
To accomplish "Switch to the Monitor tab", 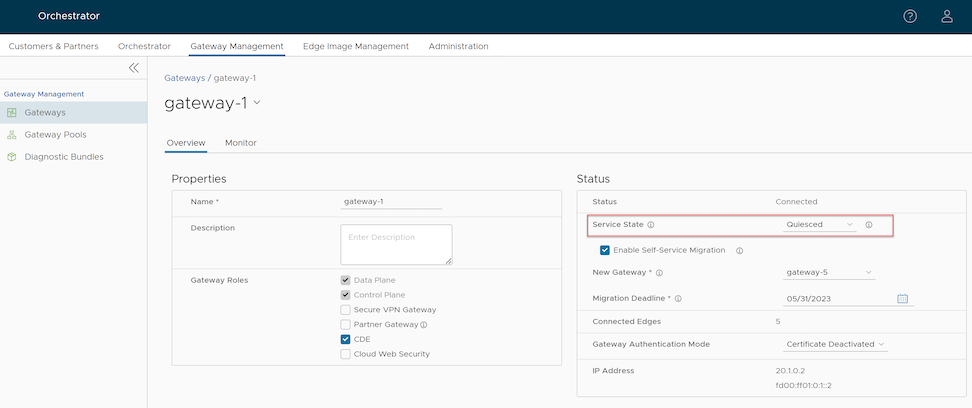I will coord(240,143).
